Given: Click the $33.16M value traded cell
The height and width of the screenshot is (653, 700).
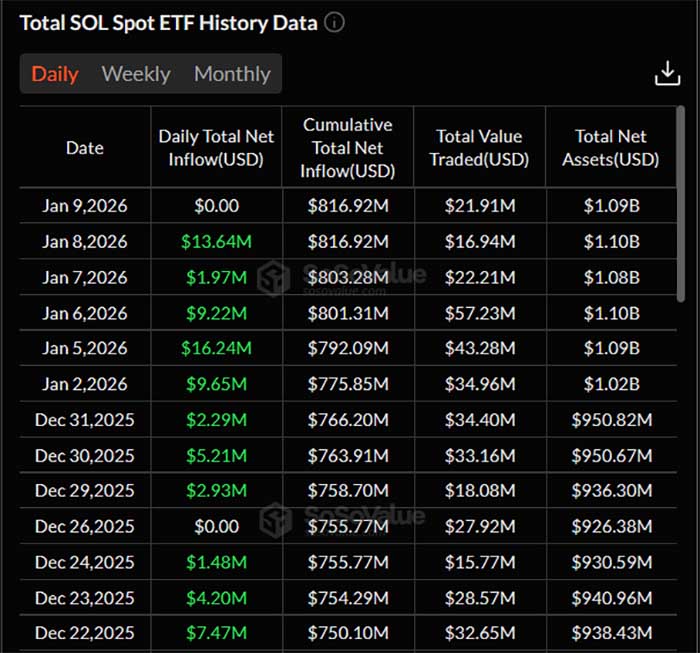Looking at the screenshot, I should coord(480,456).
